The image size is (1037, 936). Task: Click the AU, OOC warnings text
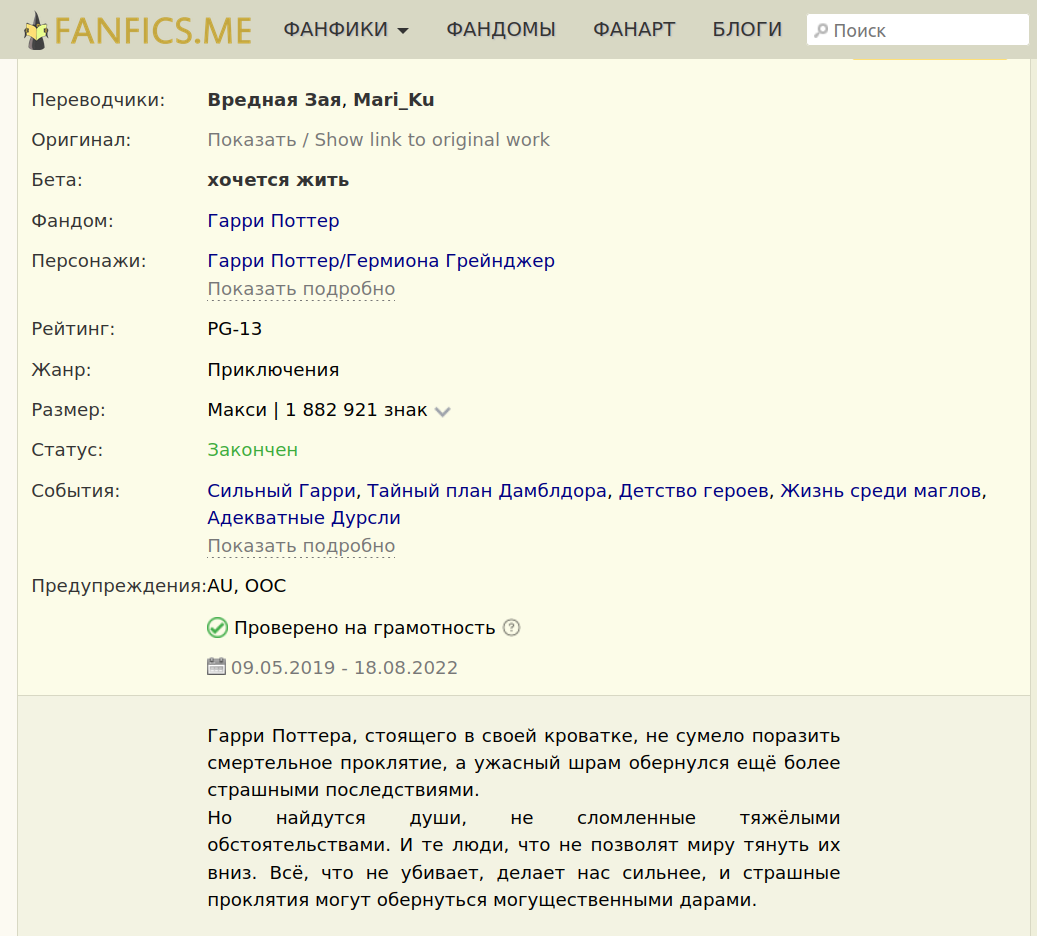pos(247,586)
